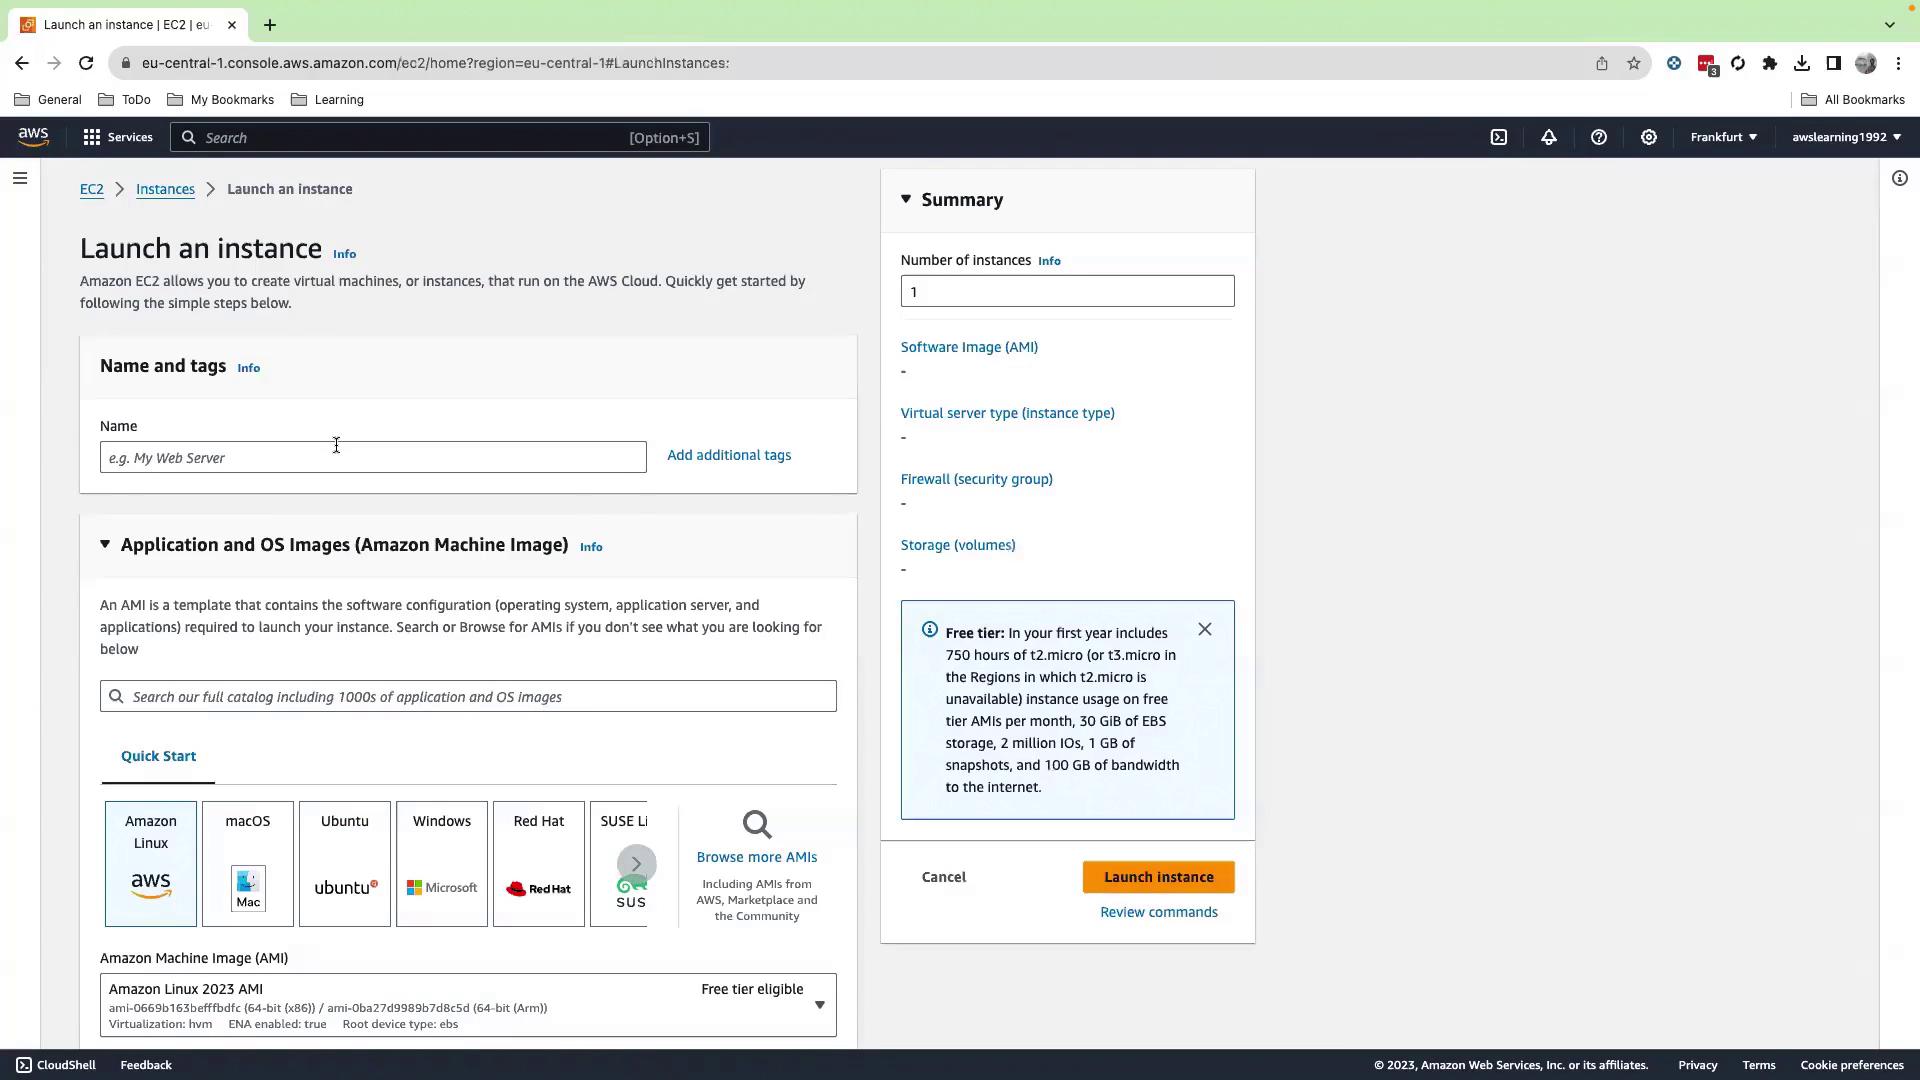Collapse the Summary panel

[906, 200]
